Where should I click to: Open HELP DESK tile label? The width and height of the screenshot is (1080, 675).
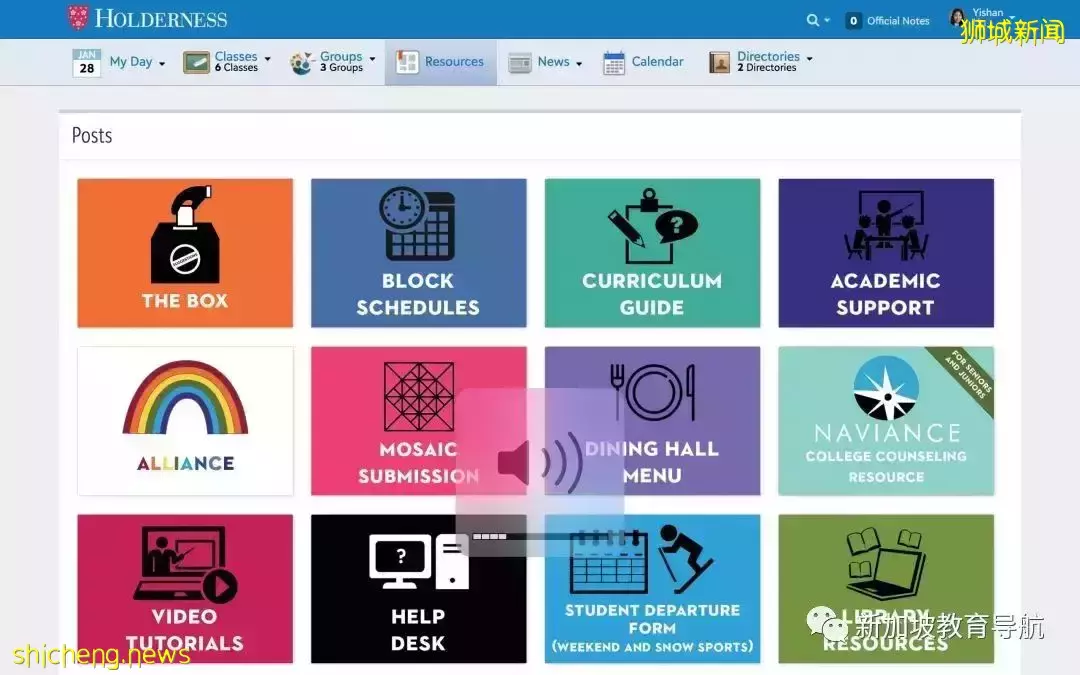[x=418, y=630]
